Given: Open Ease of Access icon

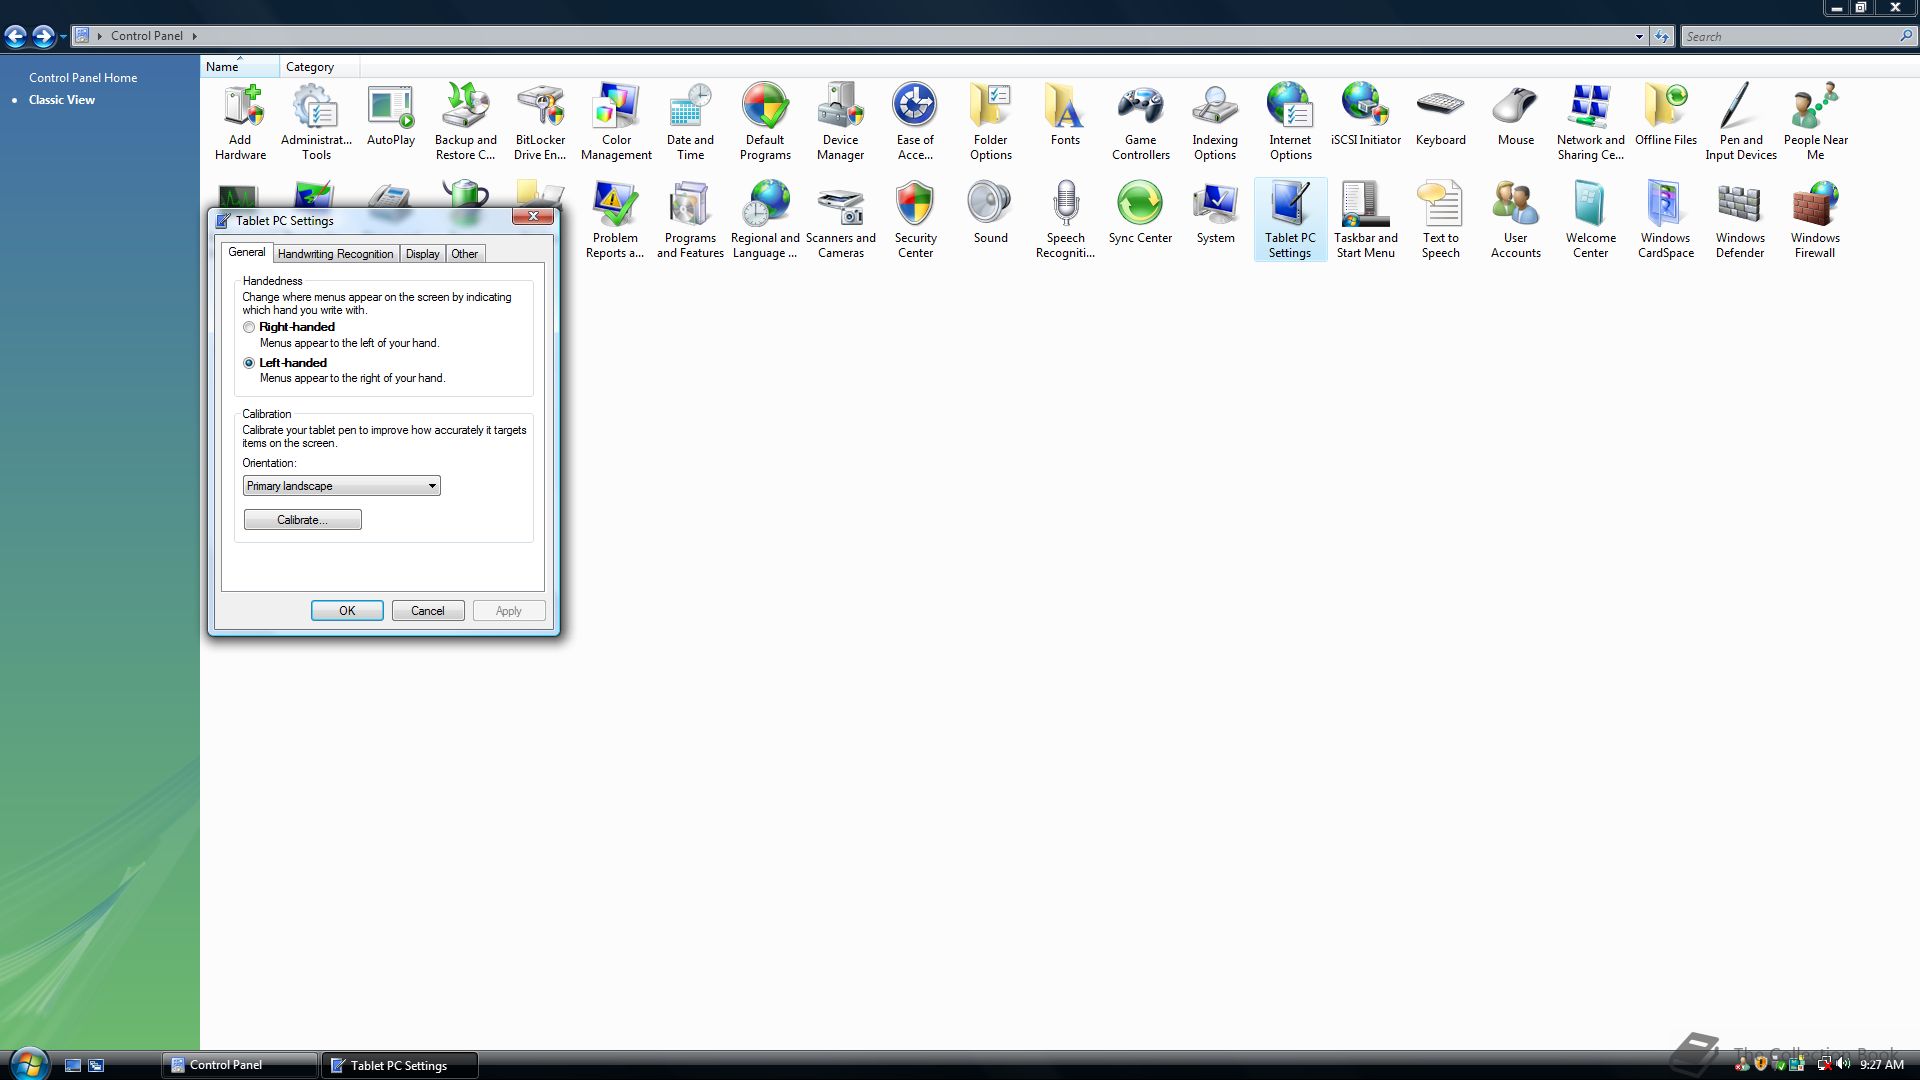Looking at the screenshot, I should click(915, 121).
